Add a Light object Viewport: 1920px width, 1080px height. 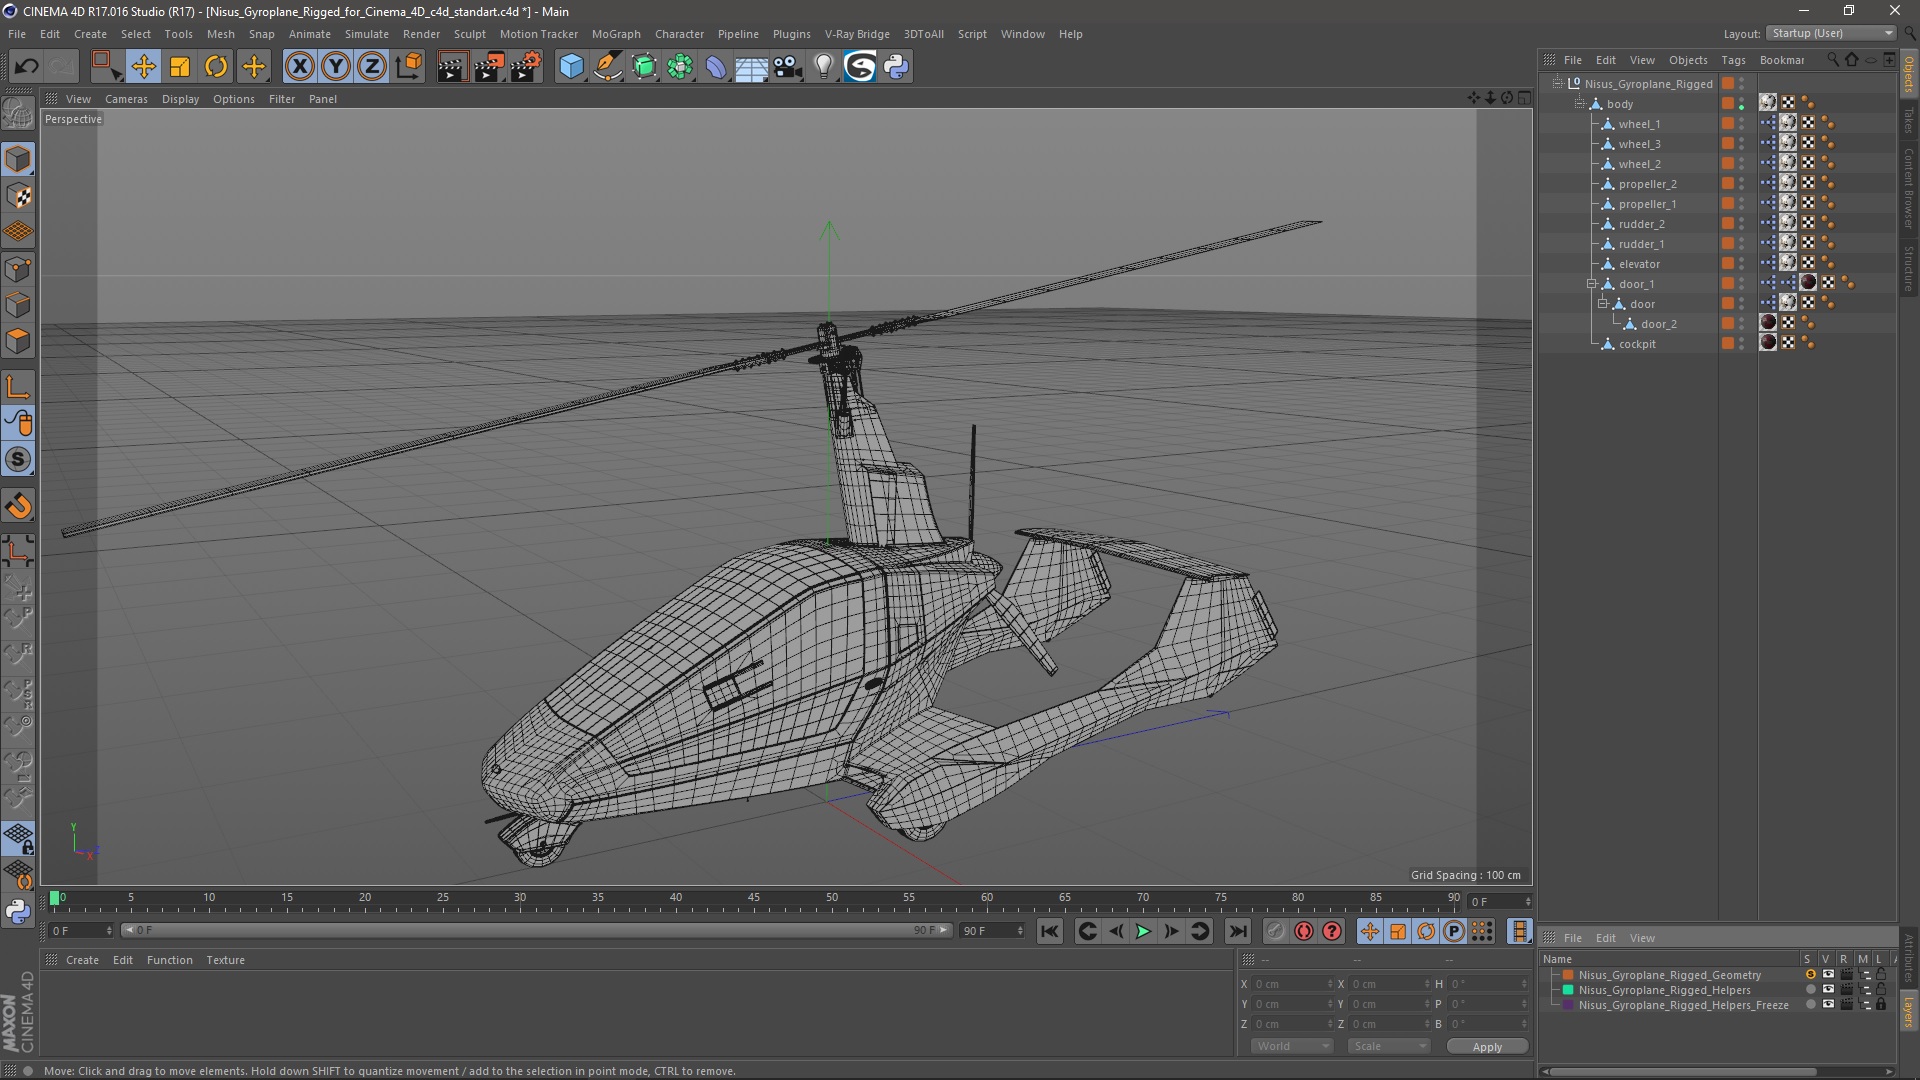pyautogui.click(x=823, y=67)
